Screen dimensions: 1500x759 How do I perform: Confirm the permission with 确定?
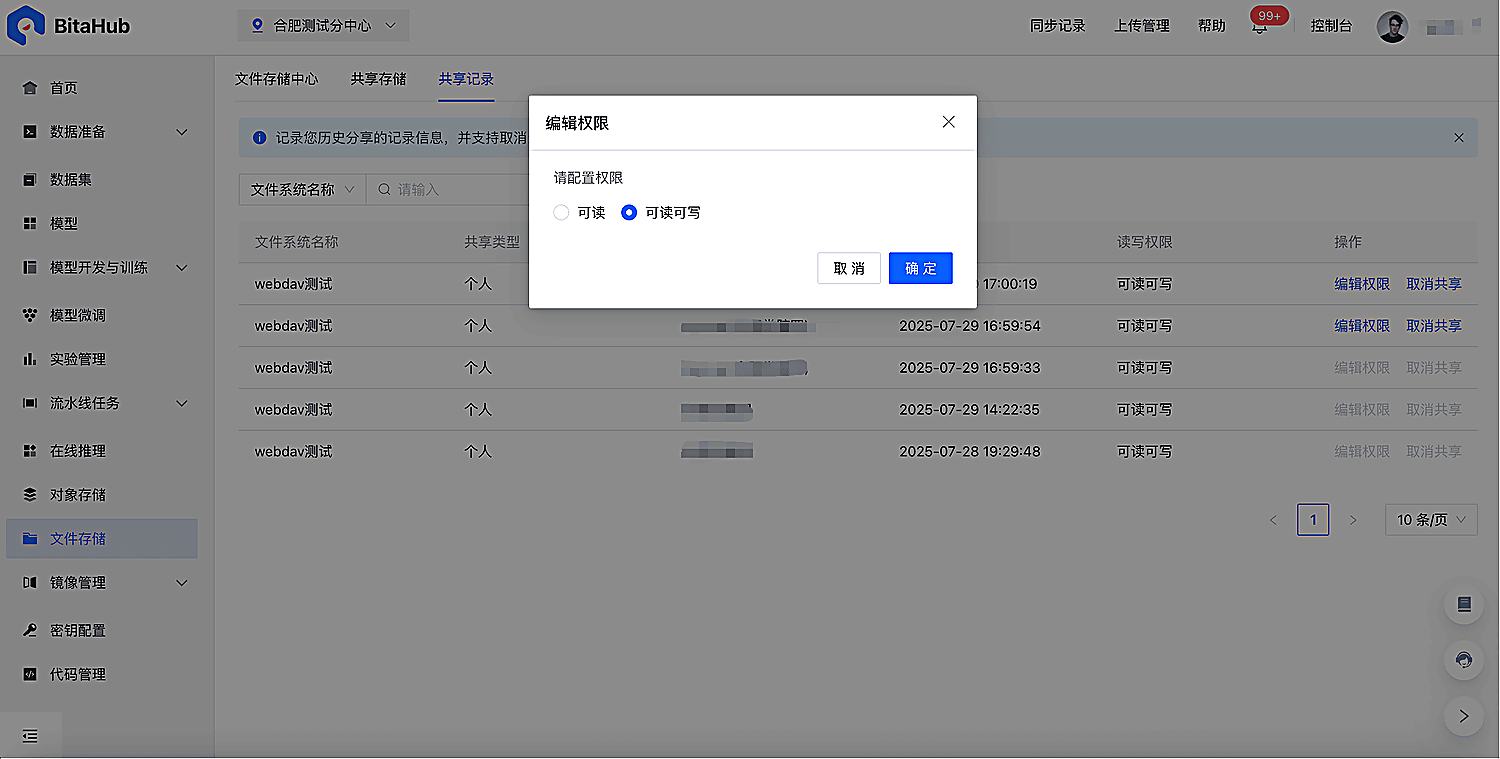click(x=921, y=268)
